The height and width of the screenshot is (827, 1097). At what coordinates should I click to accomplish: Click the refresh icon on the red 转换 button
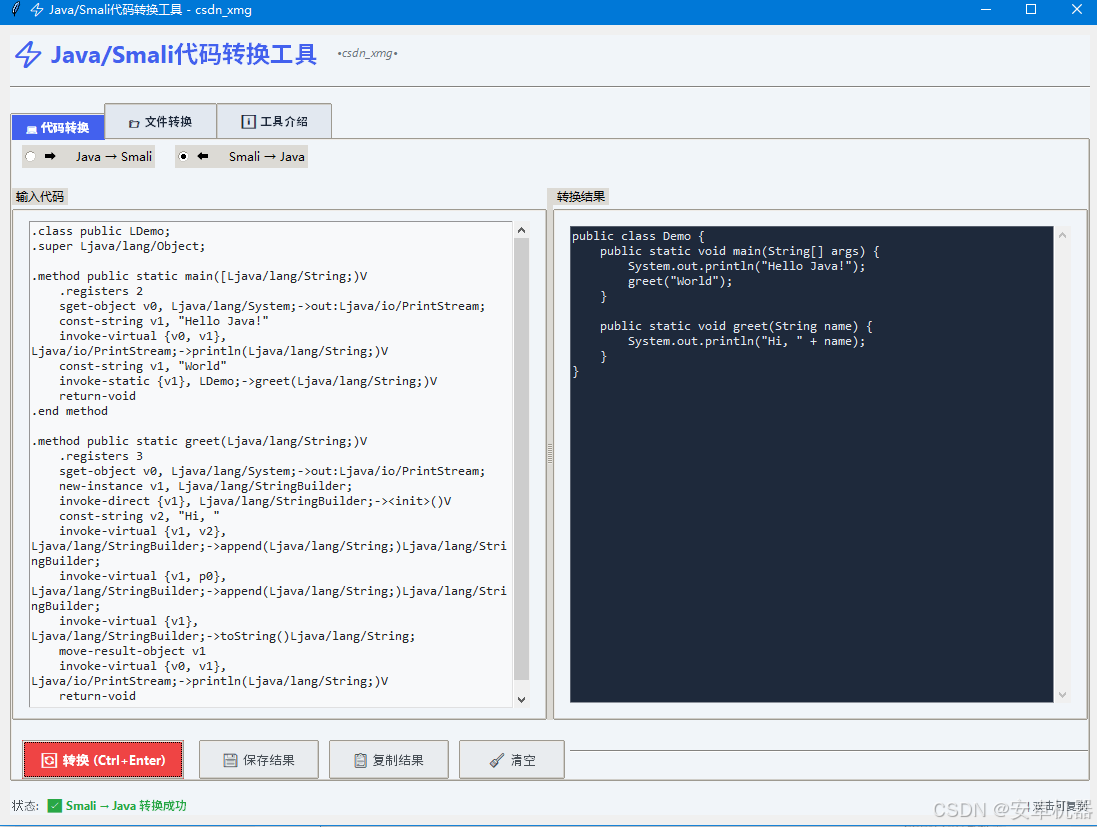(49, 761)
